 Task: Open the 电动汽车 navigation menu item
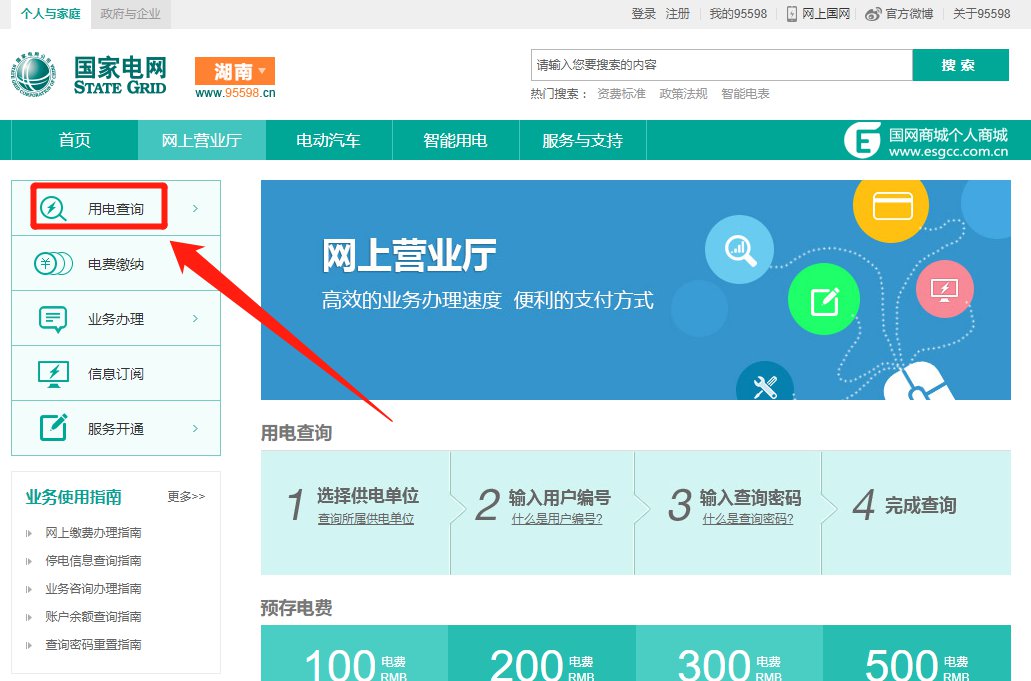click(328, 140)
